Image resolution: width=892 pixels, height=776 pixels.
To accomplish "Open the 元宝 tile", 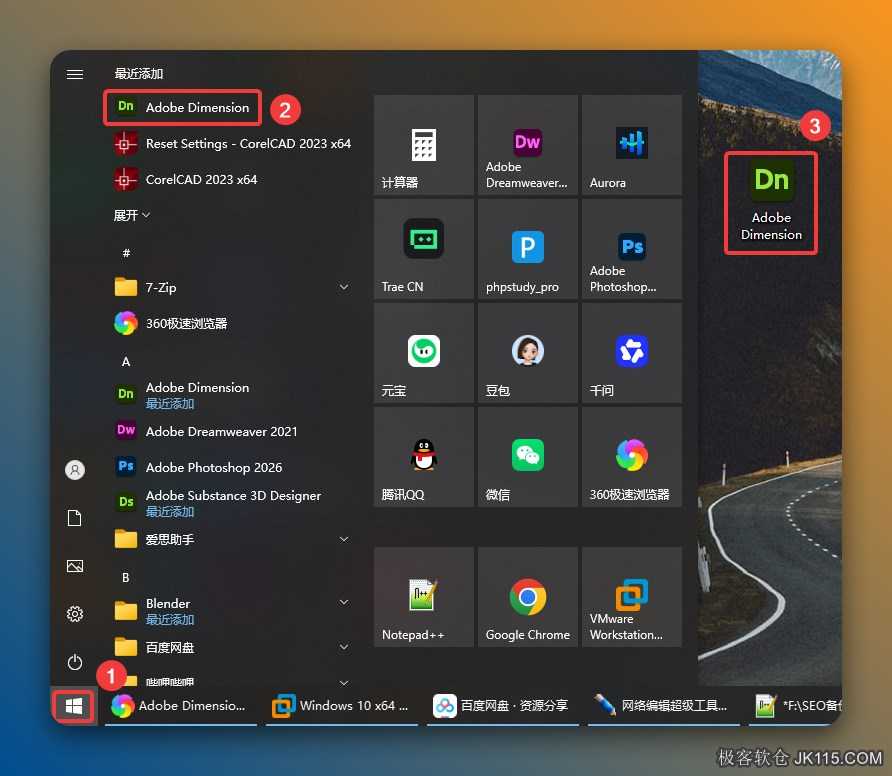I will point(424,353).
